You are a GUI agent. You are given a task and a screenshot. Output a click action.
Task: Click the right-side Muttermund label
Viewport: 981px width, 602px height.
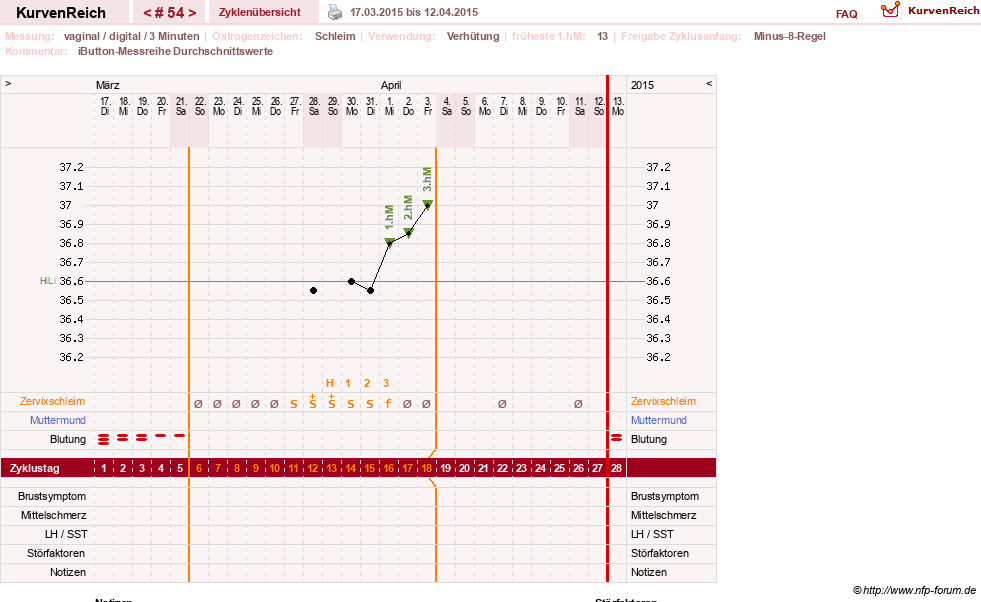point(659,421)
